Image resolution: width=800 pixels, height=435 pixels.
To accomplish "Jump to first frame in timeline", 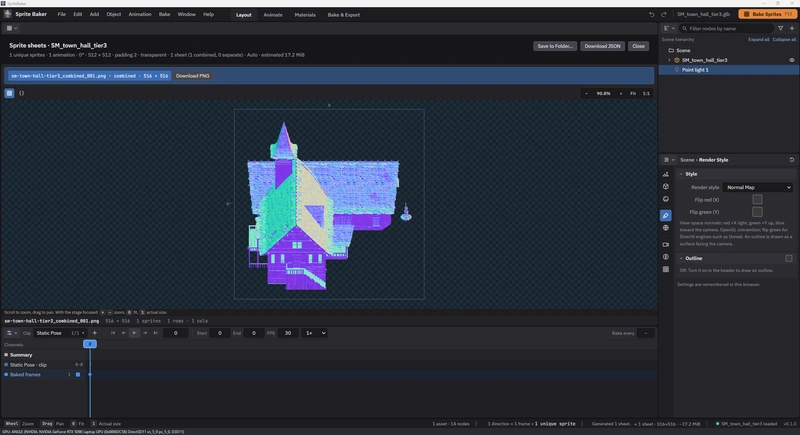I will pyautogui.click(x=113, y=333).
